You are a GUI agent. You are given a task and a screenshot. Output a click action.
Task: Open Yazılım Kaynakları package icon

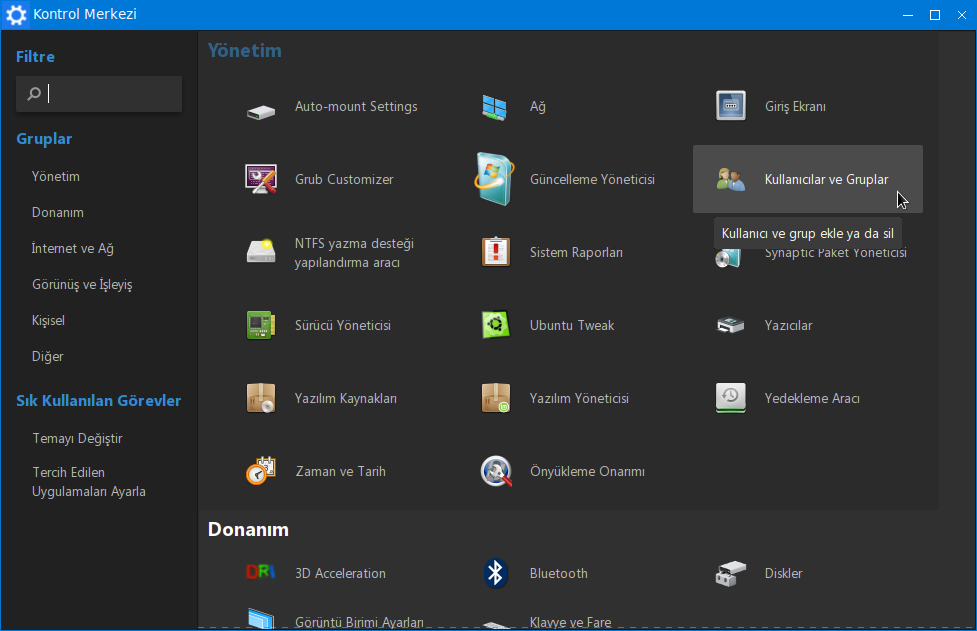[260, 398]
